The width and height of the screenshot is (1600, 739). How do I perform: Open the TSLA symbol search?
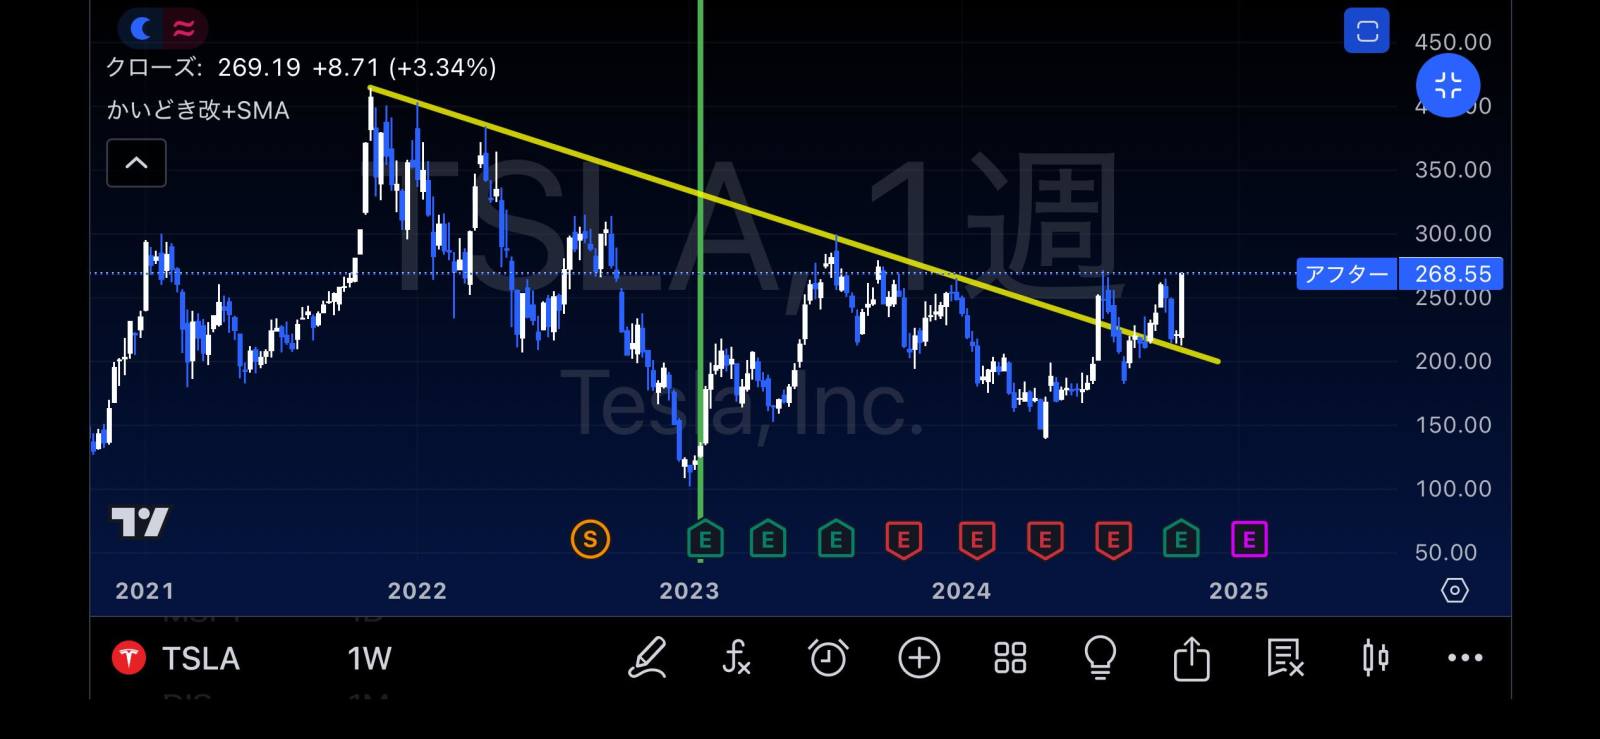click(x=201, y=658)
